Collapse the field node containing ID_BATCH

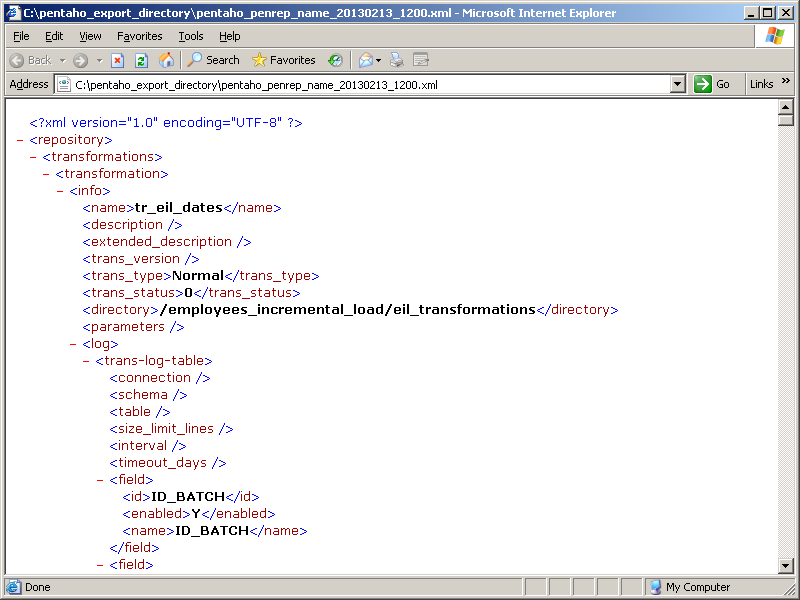click(x=100, y=480)
